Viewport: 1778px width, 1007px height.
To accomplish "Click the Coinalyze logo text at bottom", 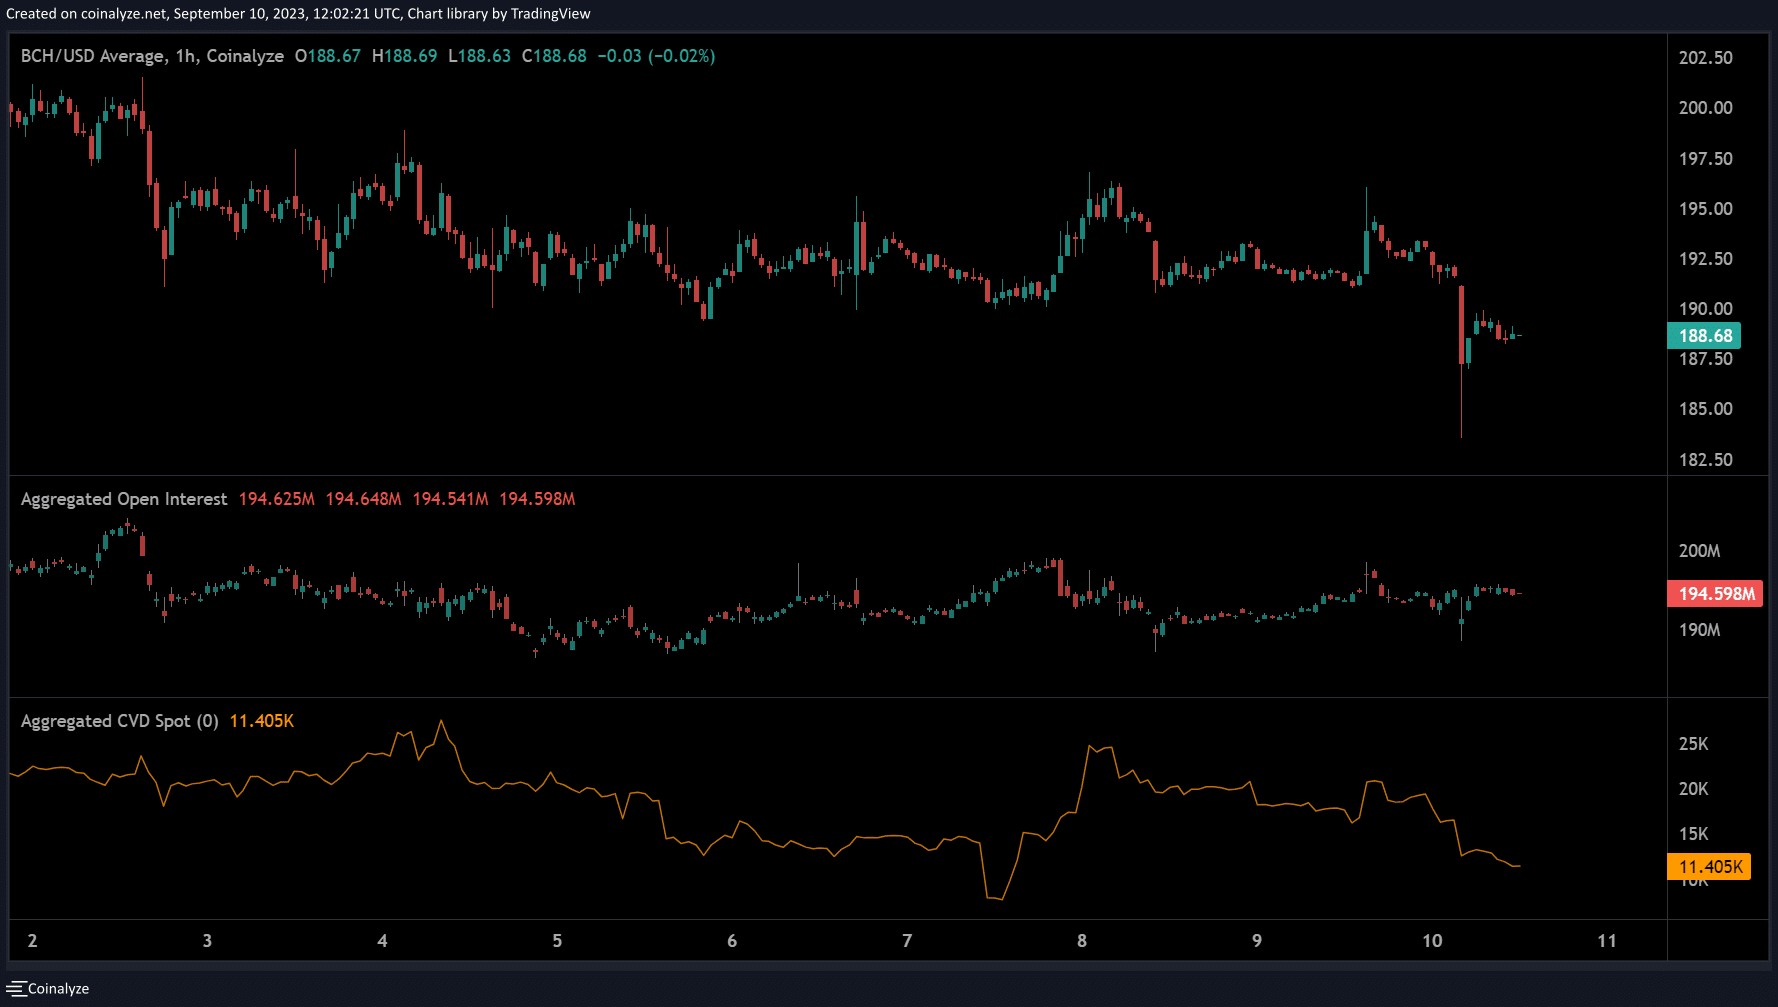I will 58,988.
